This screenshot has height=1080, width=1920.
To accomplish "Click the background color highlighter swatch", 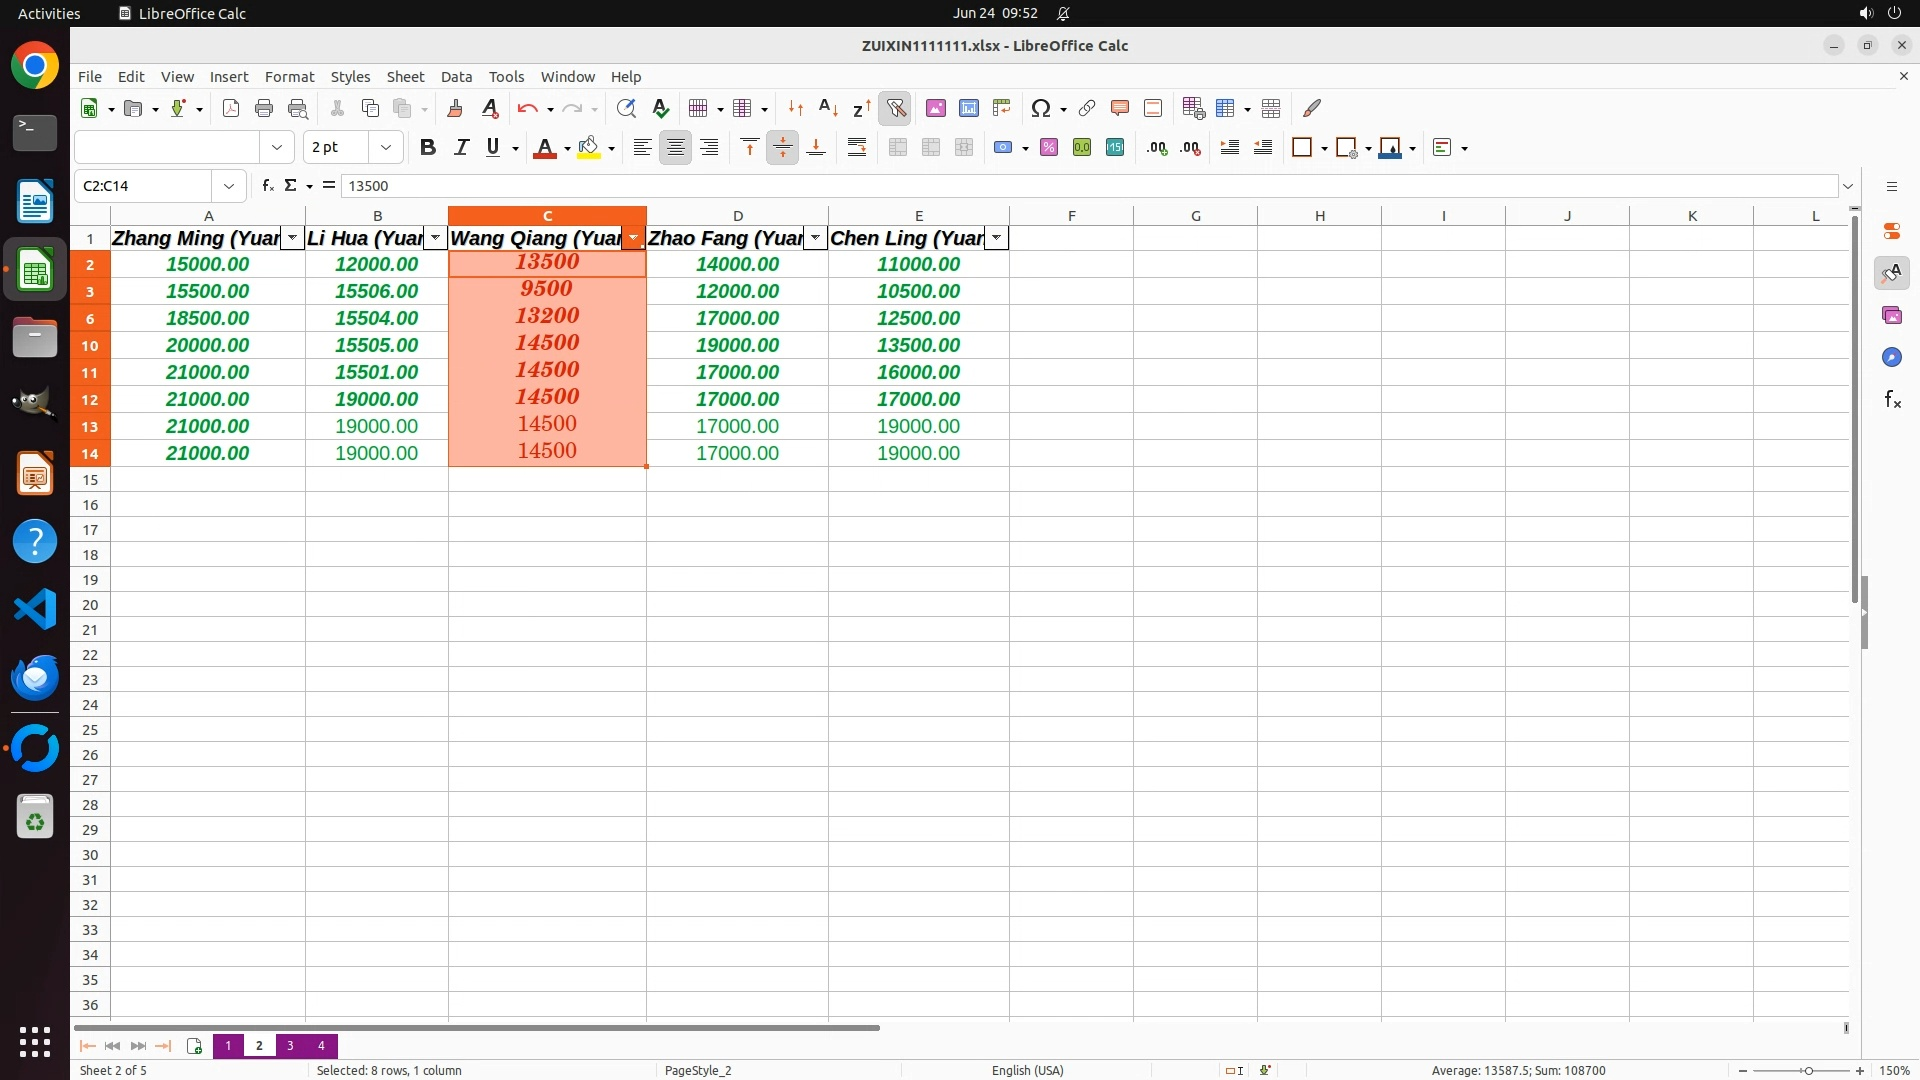I will pos(588,148).
